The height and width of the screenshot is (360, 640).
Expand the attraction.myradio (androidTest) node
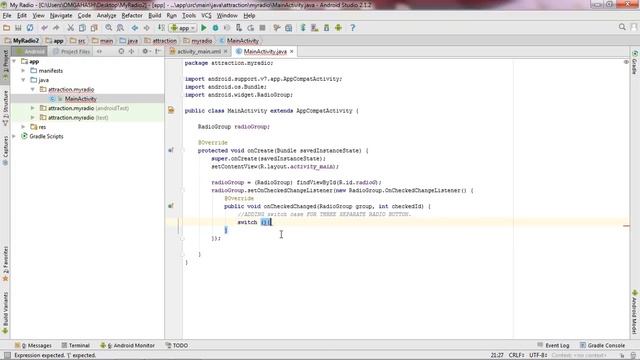point(33,108)
